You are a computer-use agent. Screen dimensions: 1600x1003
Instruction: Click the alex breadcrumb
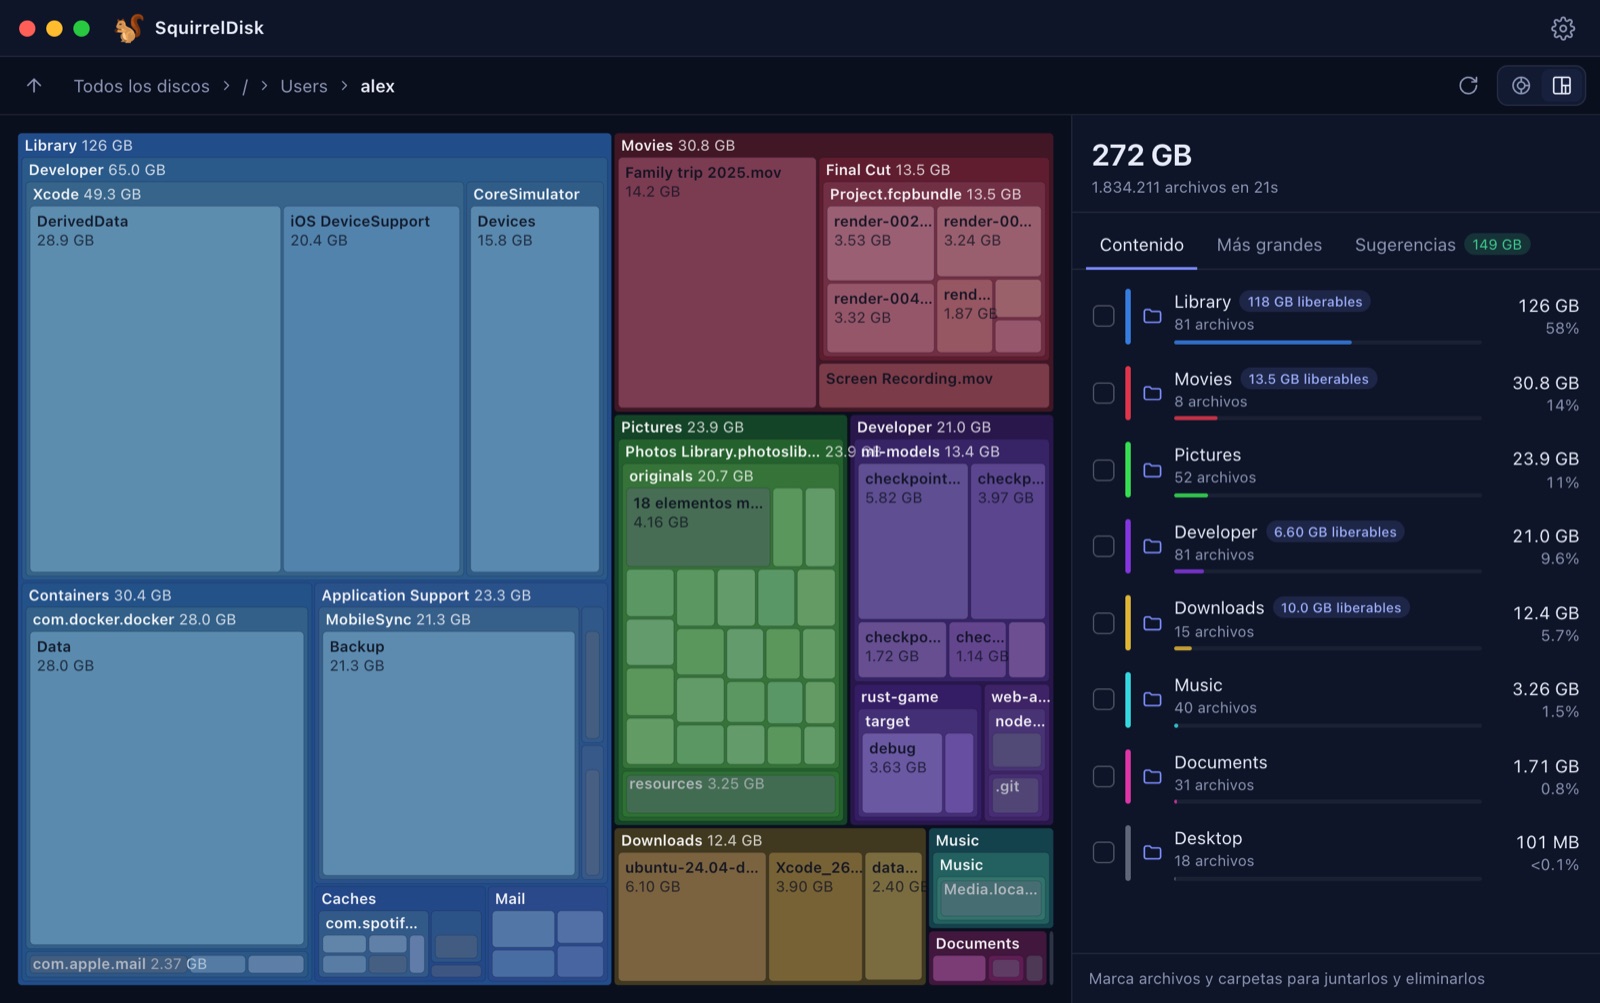377,86
